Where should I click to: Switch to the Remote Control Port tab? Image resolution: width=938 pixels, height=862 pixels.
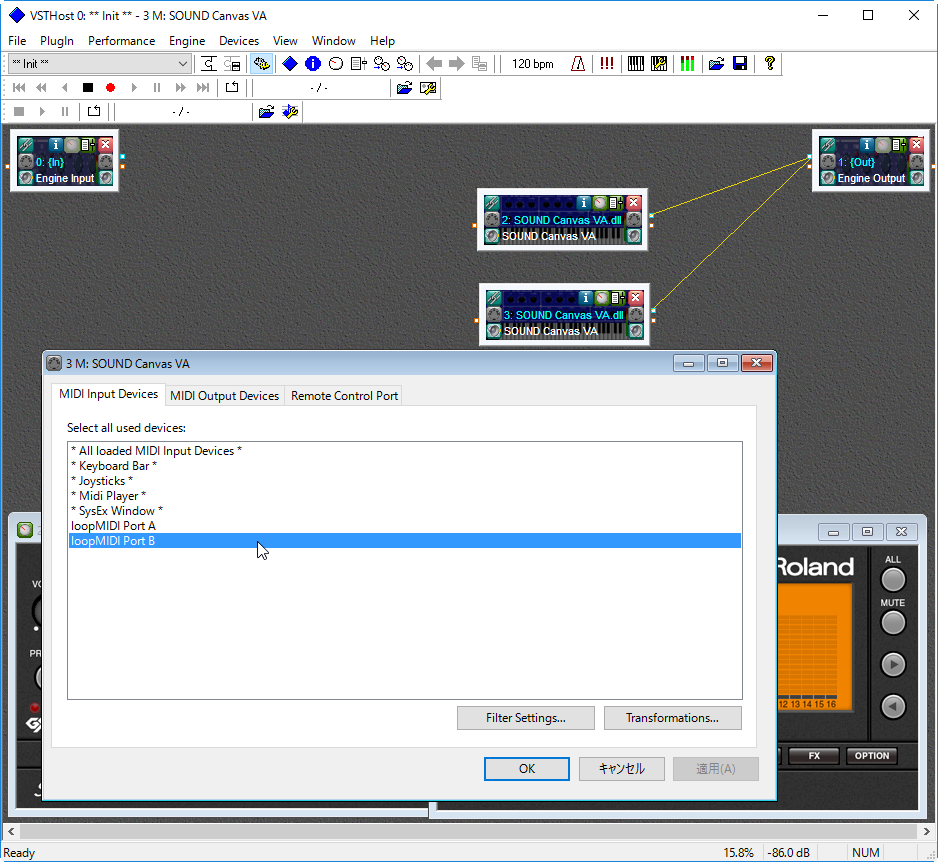344,396
